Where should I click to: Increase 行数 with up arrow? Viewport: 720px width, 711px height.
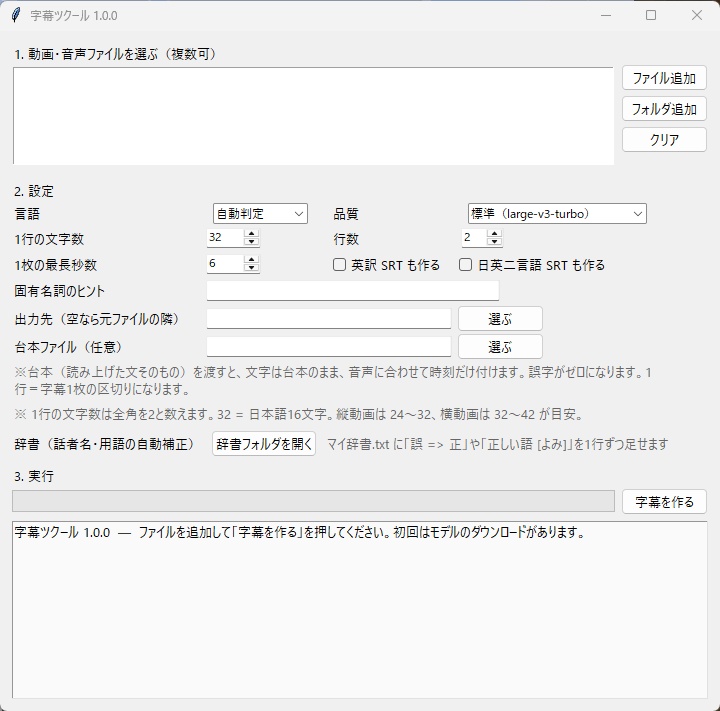click(495, 234)
